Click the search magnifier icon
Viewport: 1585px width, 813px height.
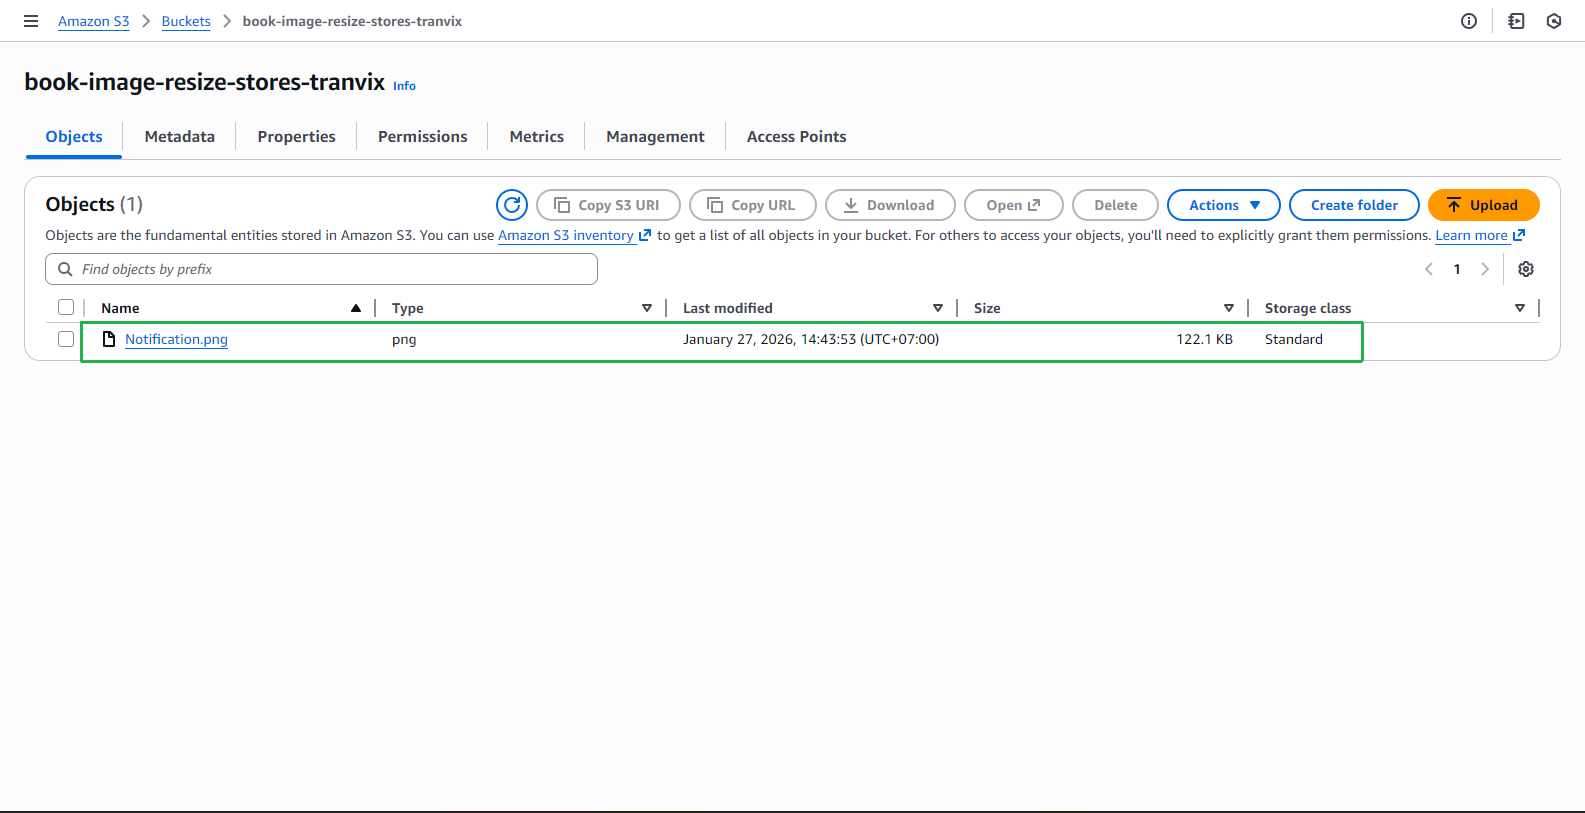point(65,269)
